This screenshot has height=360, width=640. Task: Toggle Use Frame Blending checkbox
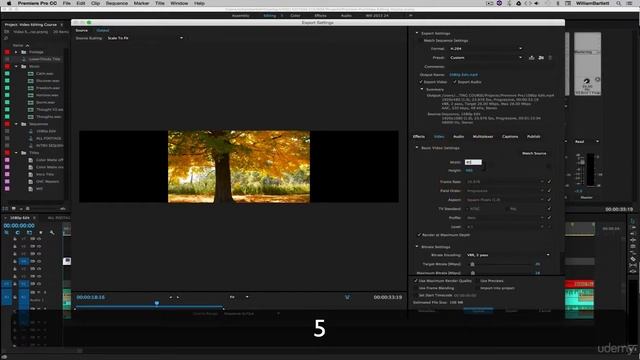(x=416, y=288)
